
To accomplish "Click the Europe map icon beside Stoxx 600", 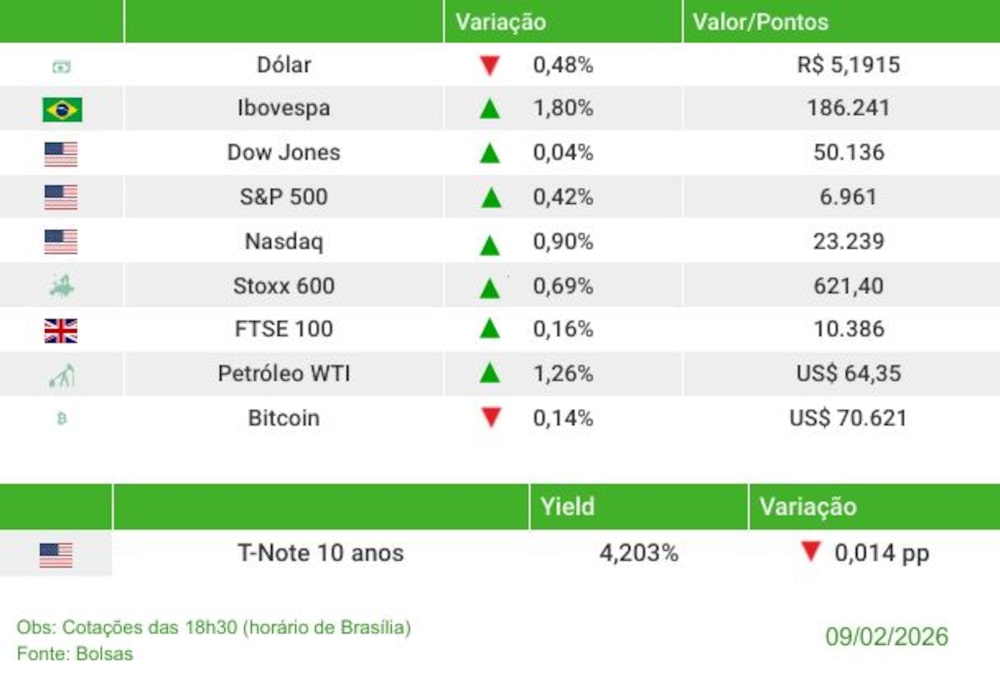I will (61, 287).
